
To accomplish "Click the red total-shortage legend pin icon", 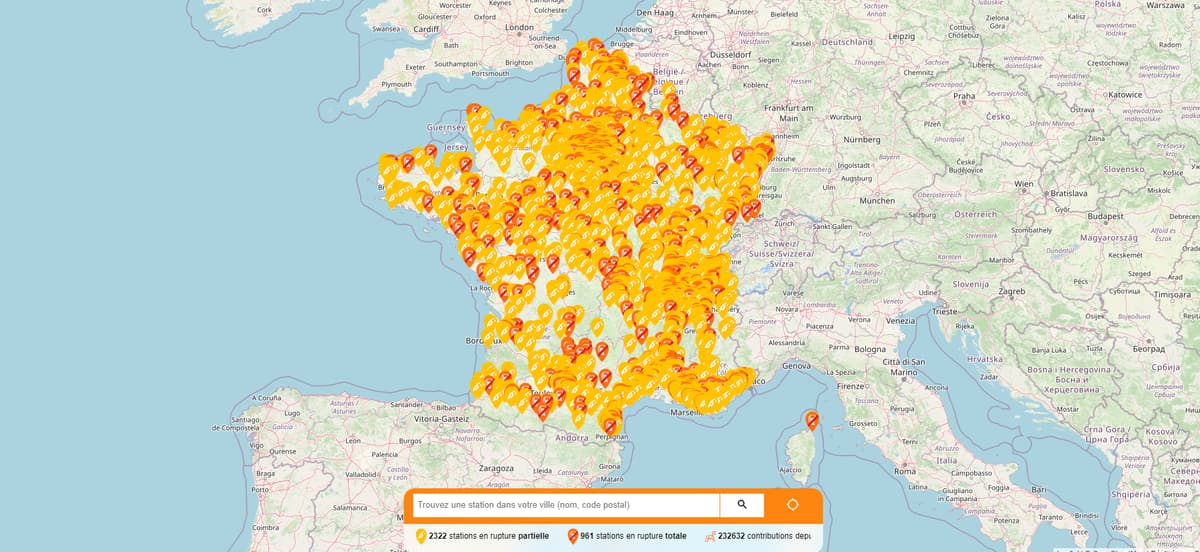I will pos(572,536).
